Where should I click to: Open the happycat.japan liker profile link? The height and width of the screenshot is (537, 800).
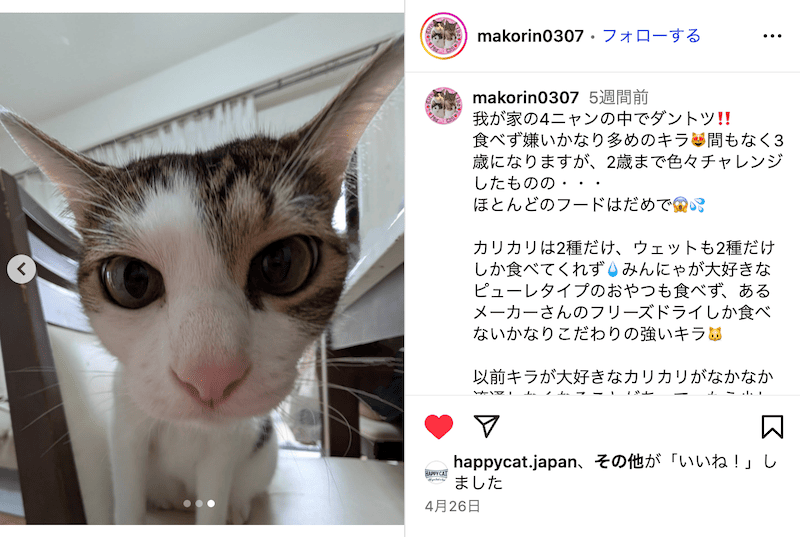click(x=515, y=462)
